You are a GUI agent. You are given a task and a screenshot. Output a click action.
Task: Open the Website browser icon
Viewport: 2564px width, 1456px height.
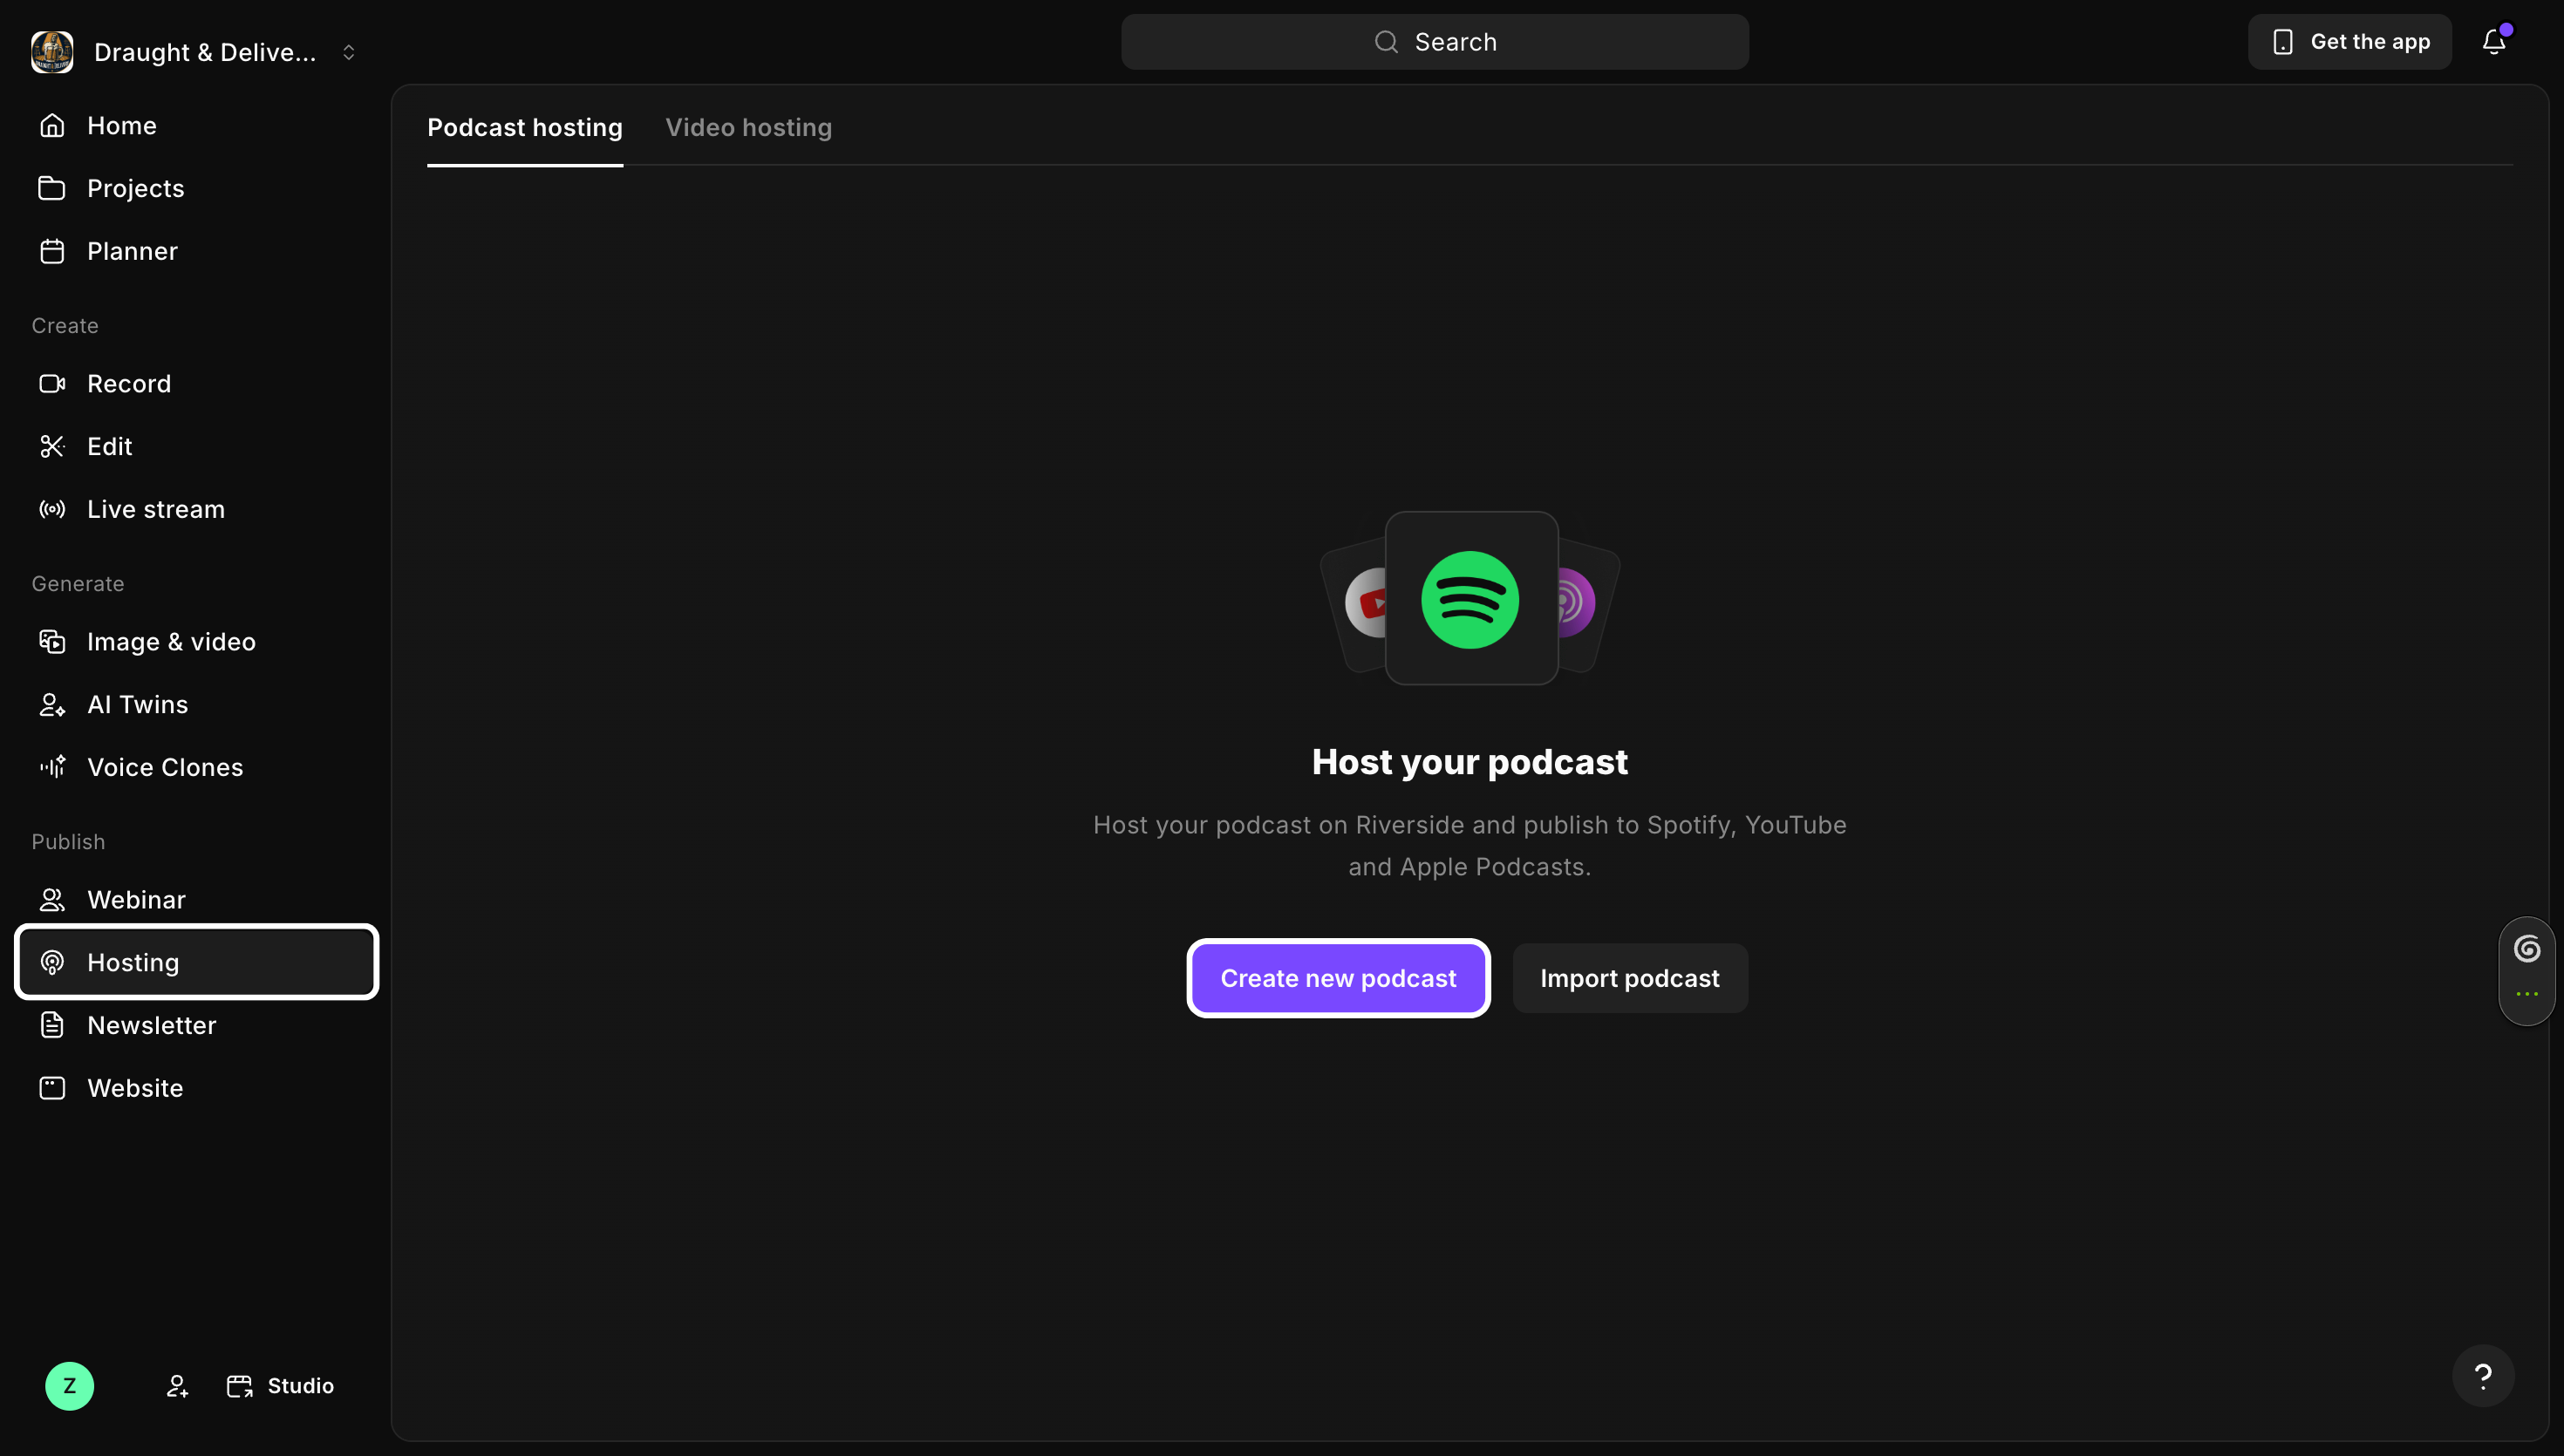tap(52, 1088)
